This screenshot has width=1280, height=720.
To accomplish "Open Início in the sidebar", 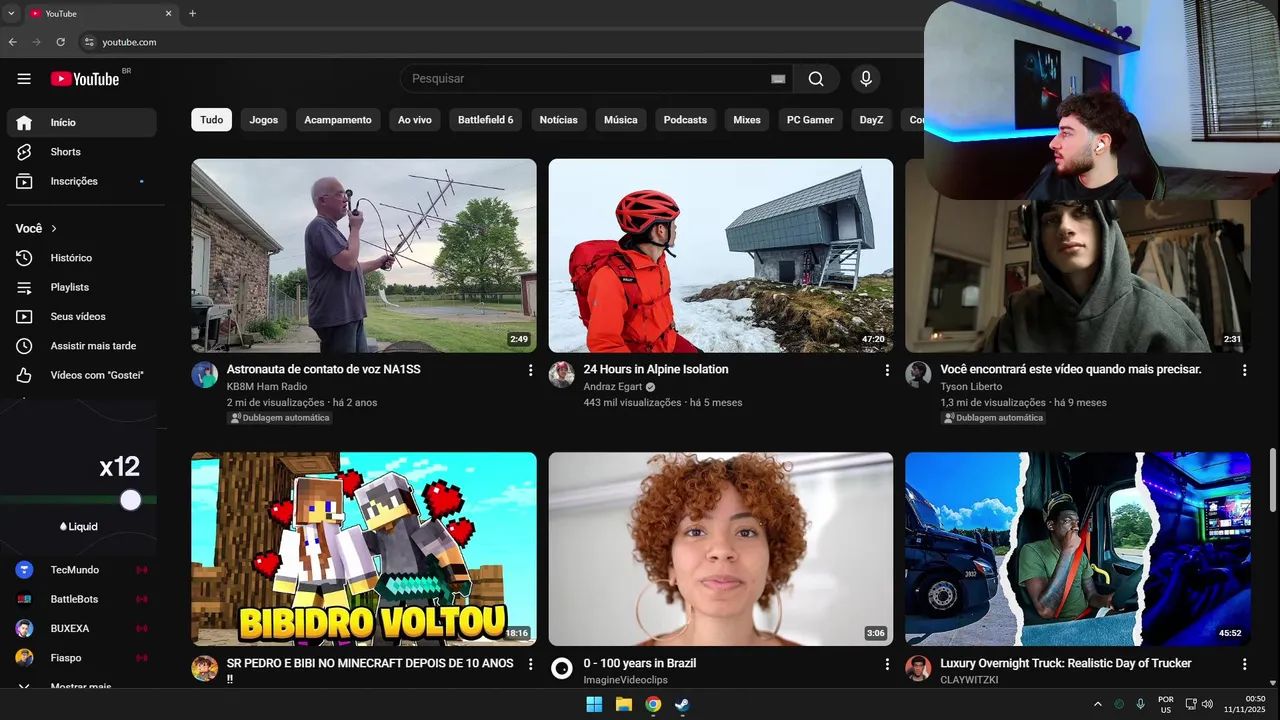I will [82, 122].
